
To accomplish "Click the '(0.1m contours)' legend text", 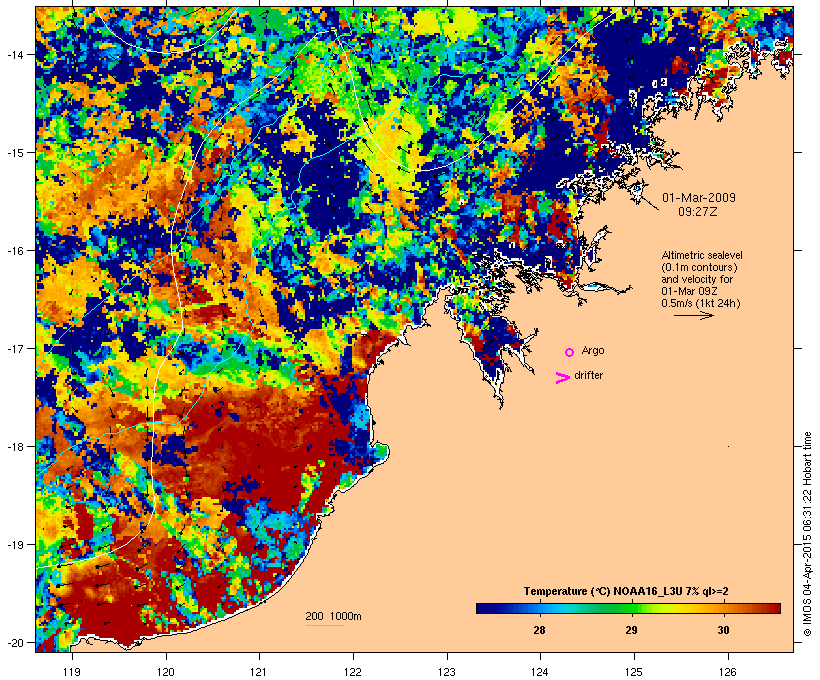I will point(699,267).
